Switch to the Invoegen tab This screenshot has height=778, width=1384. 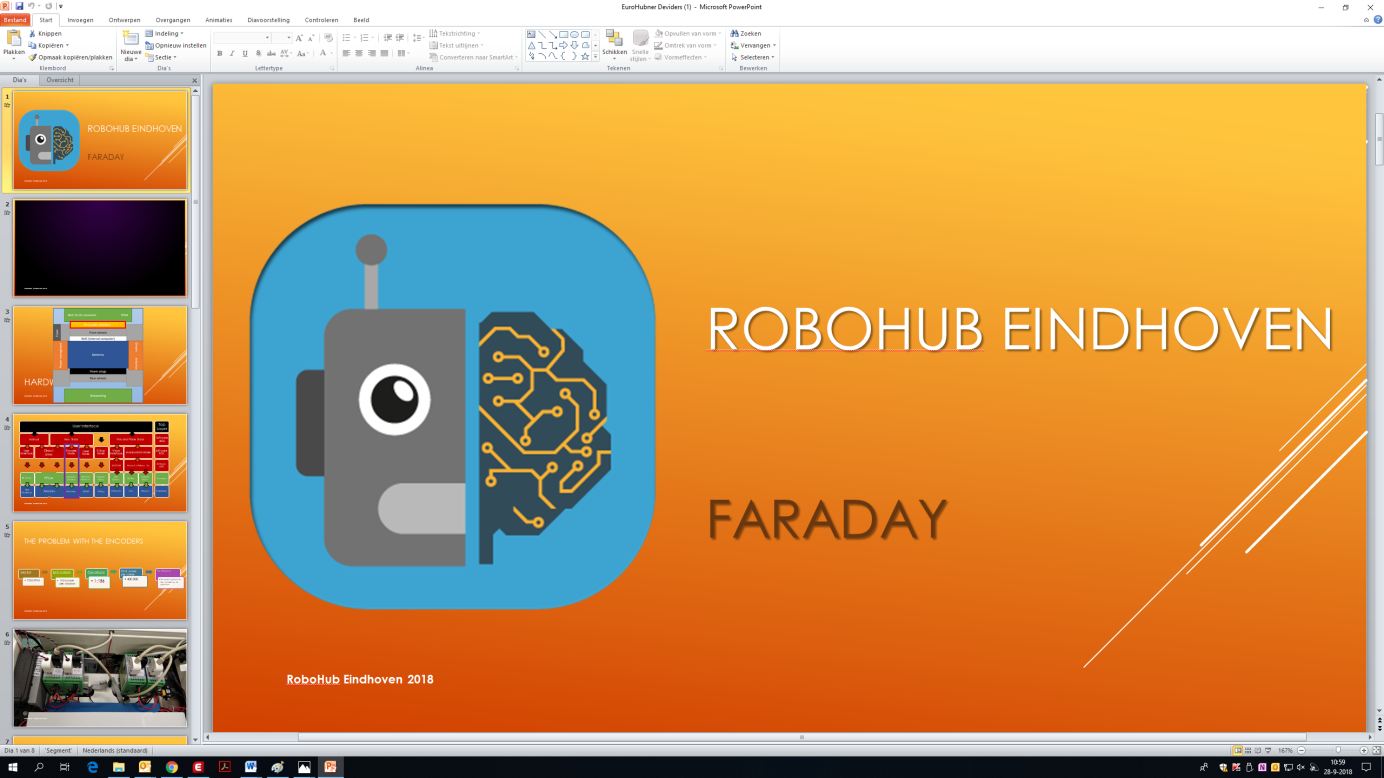click(x=80, y=20)
